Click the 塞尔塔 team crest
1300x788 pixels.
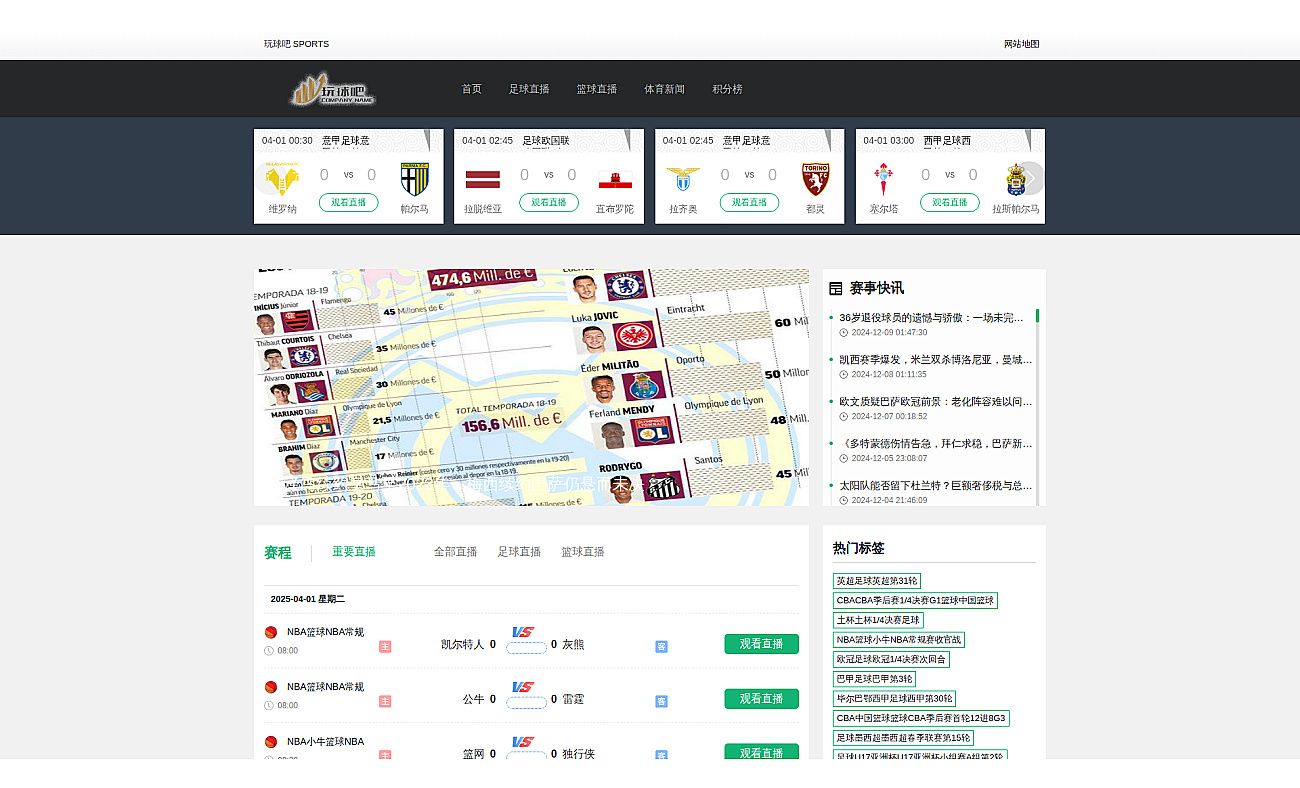(x=884, y=179)
